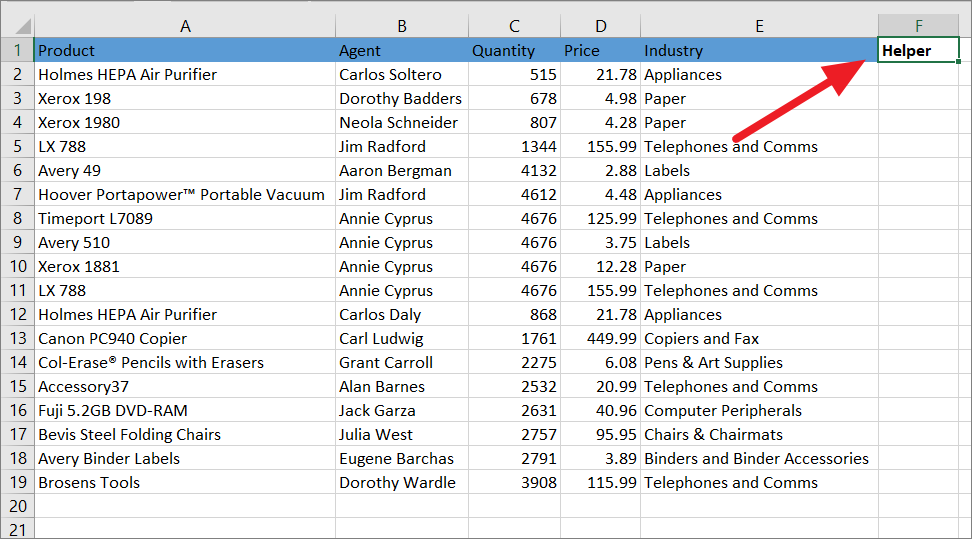The height and width of the screenshot is (539, 972).
Task: Click industry Chairs & Chairmats
Action: 759,434
